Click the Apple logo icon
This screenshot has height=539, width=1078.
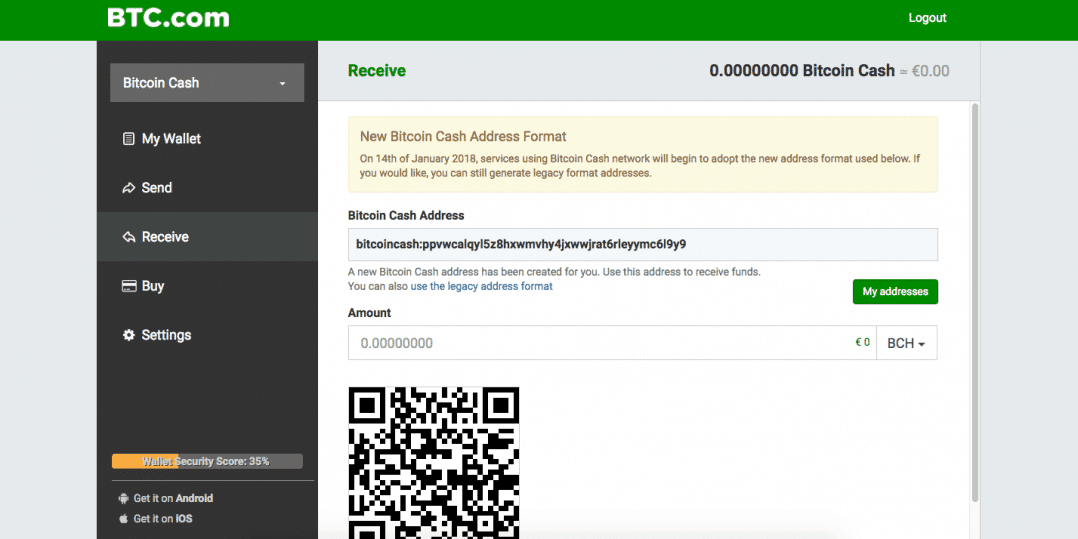pos(124,518)
